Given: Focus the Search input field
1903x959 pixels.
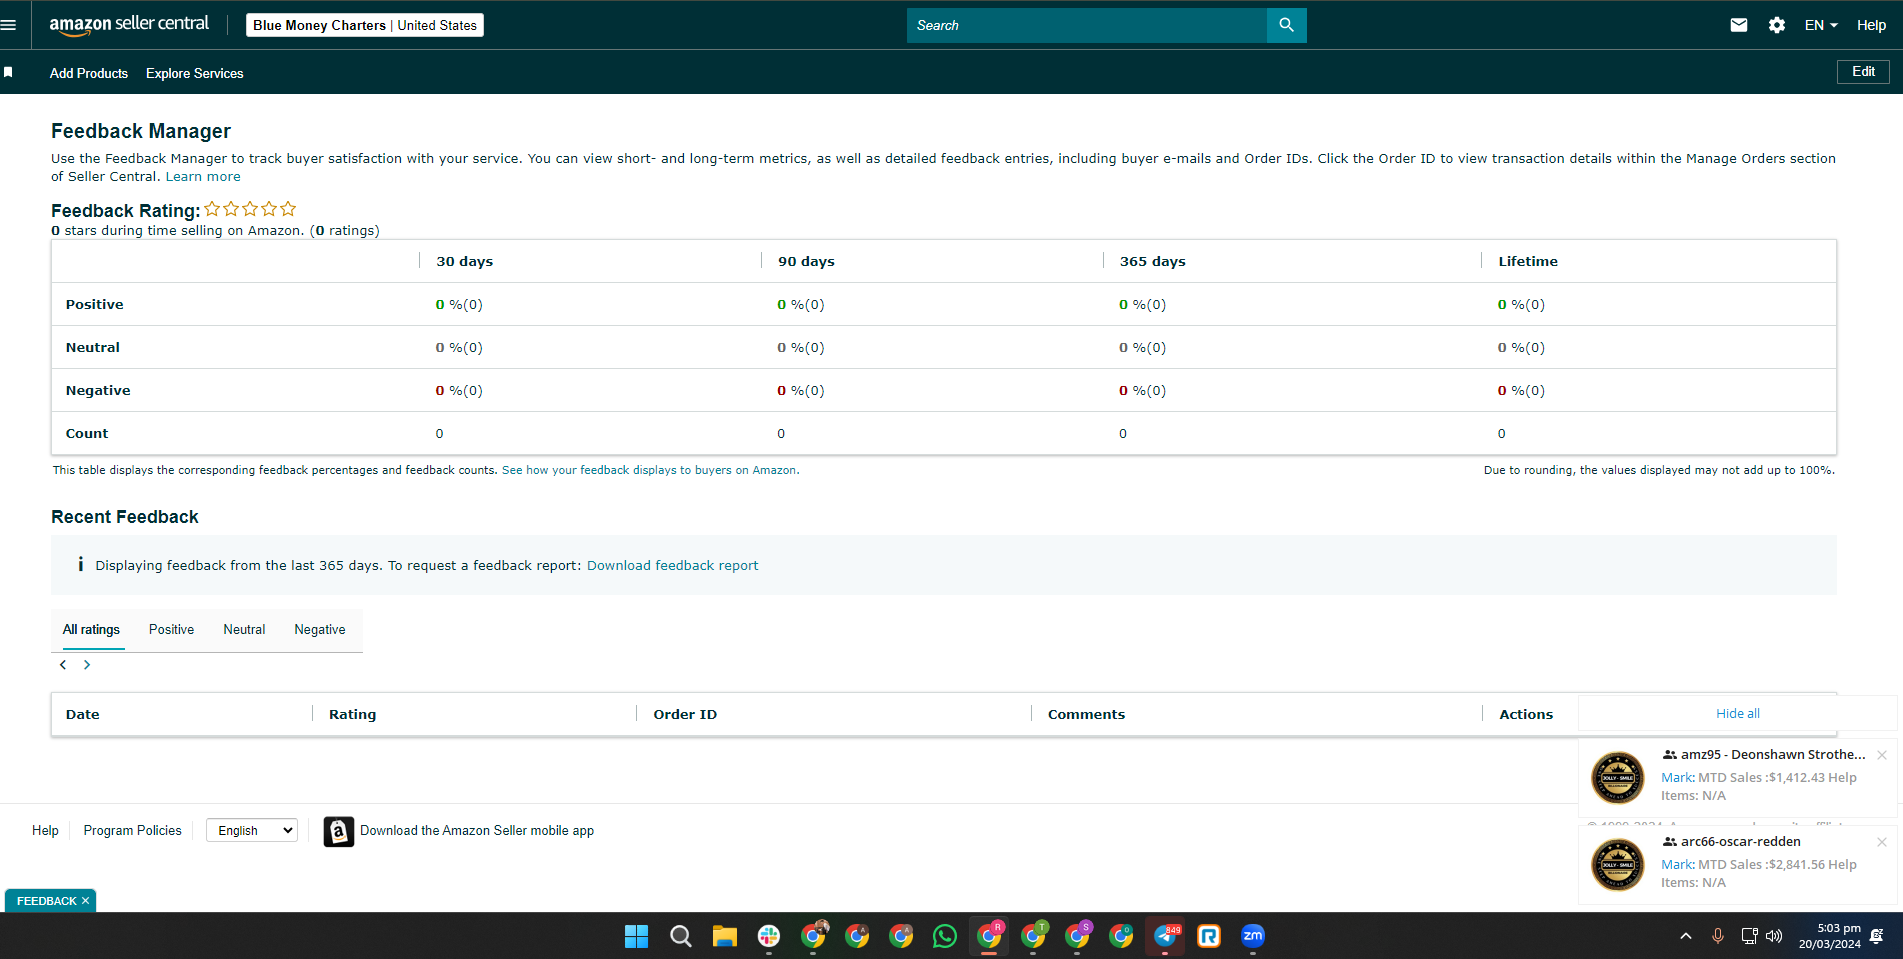Looking at the screenshot, I should [1087, 25].
